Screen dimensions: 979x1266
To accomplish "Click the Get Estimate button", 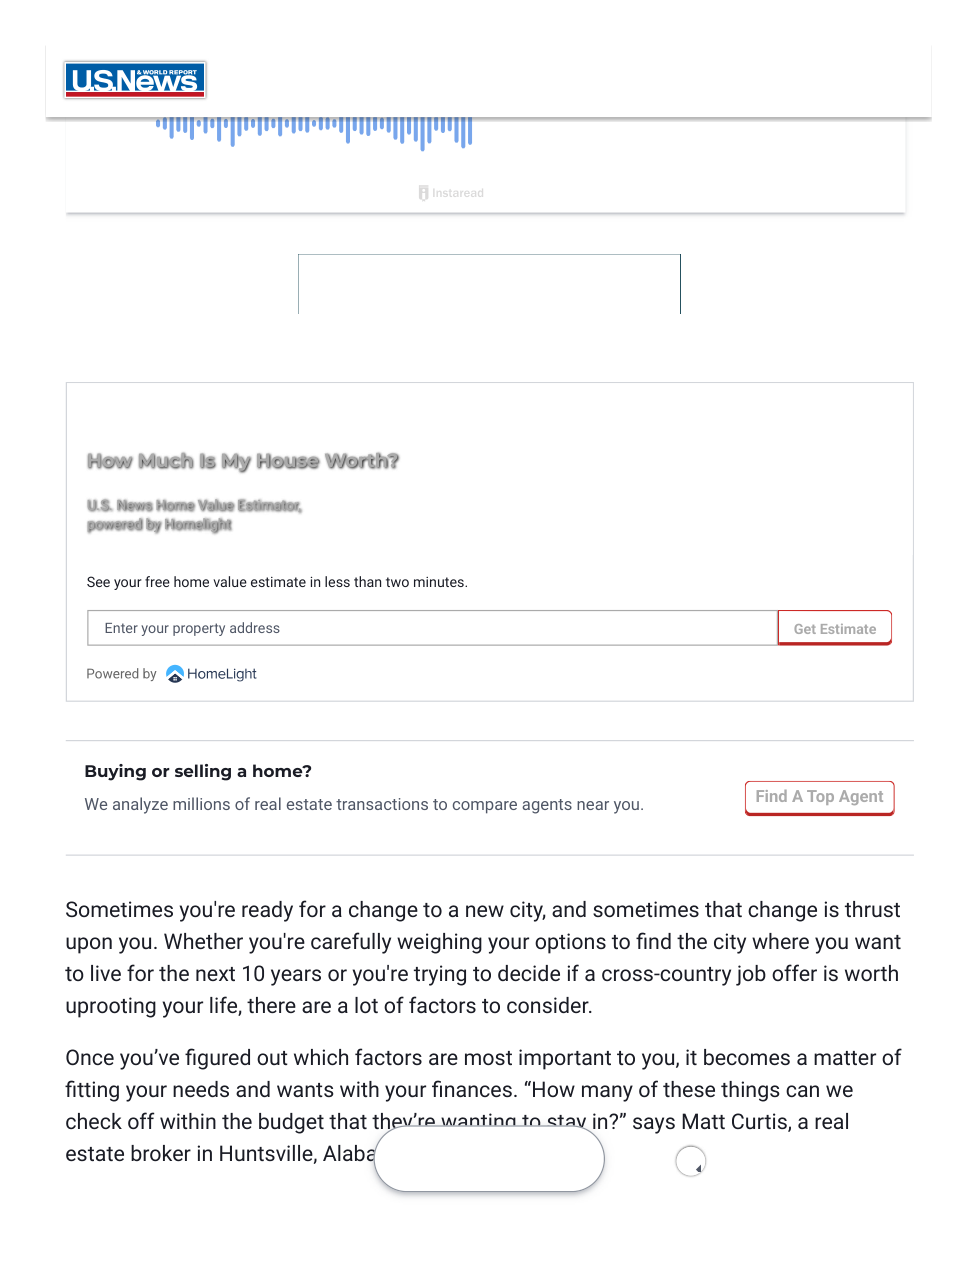I will click(x=835, y=628).
